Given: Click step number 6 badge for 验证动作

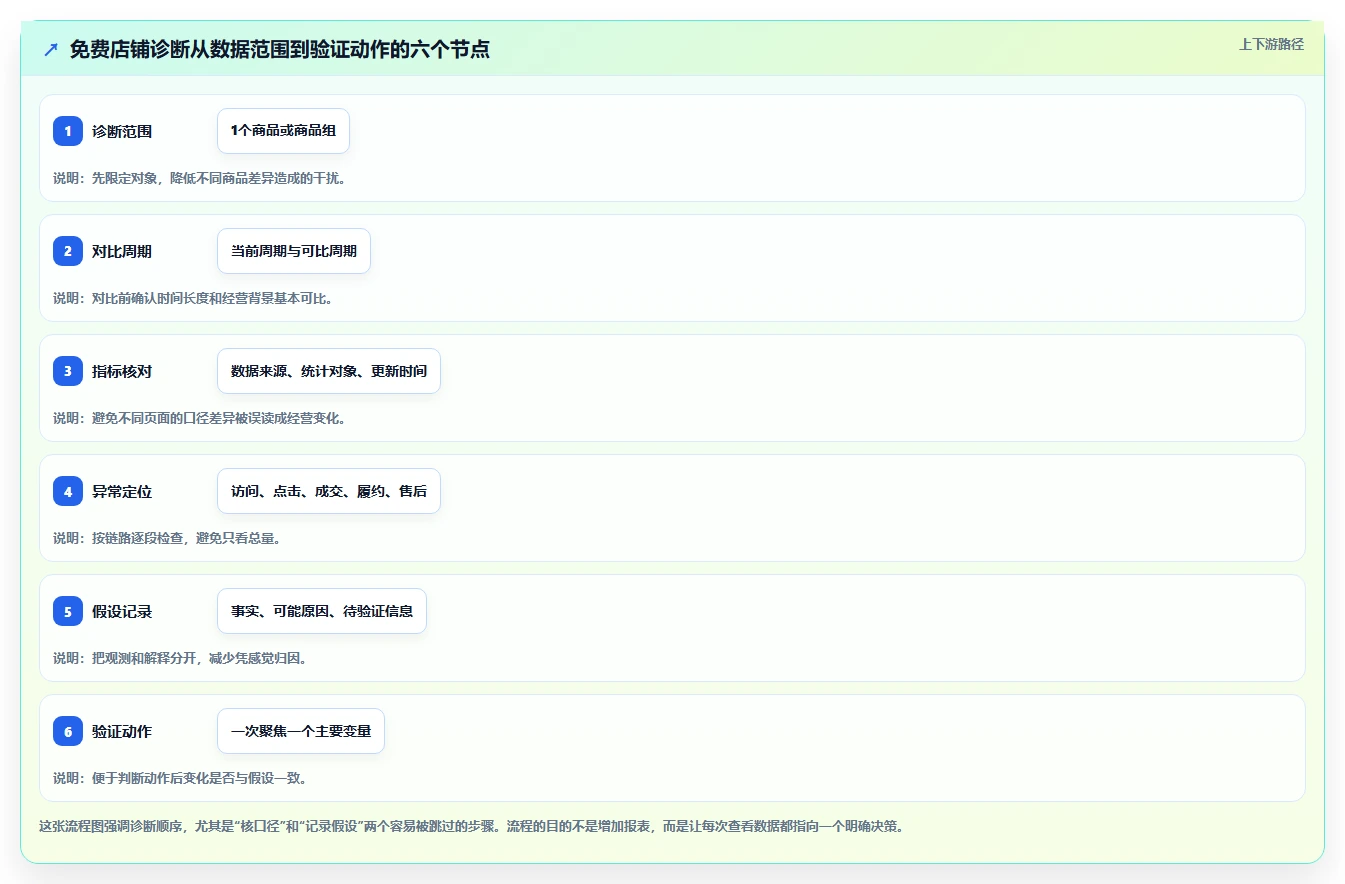Looking at the screenshot, I should tap(68, 731).
